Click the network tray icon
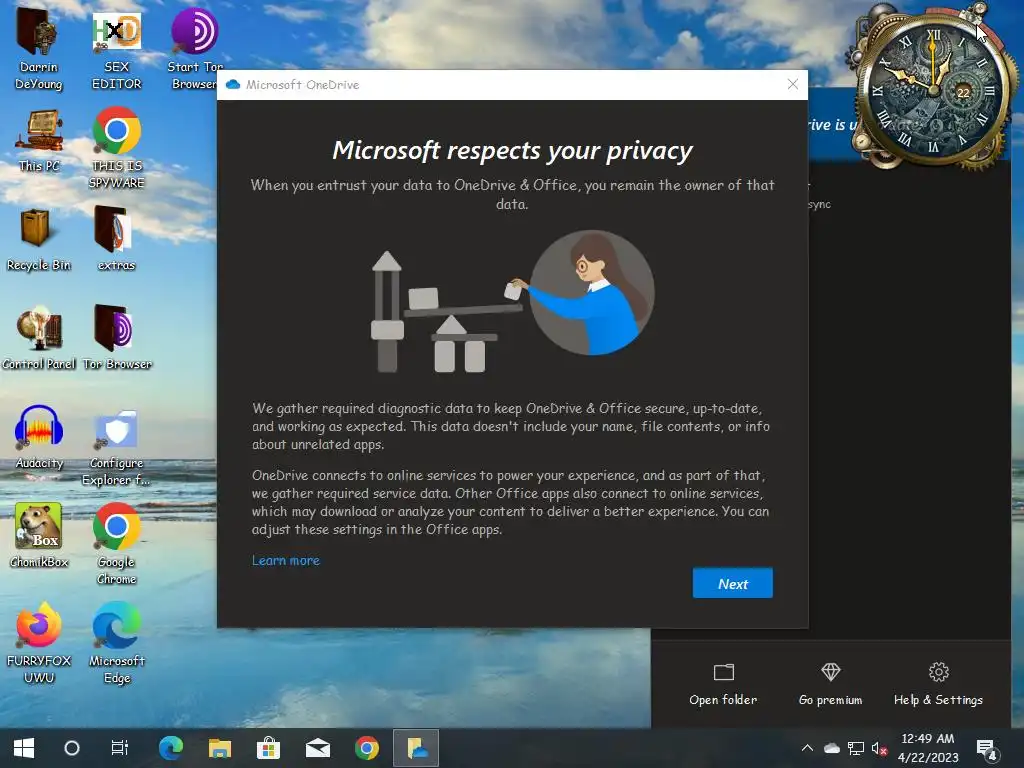This screenshot has height=768, width=1024. pyautogui.click(x=856, y=748)
